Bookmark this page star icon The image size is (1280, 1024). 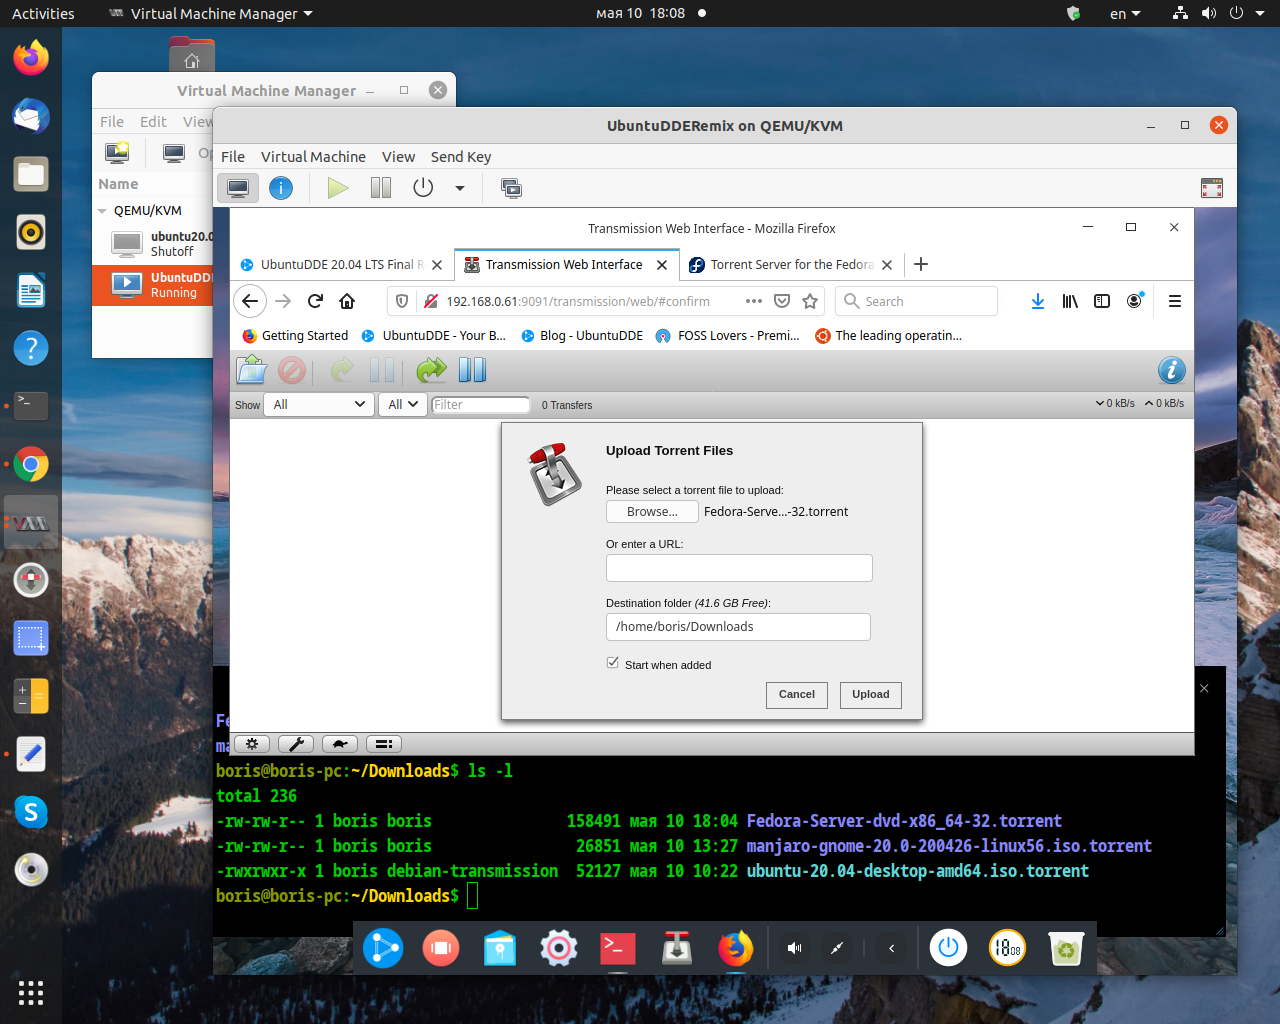810,301
